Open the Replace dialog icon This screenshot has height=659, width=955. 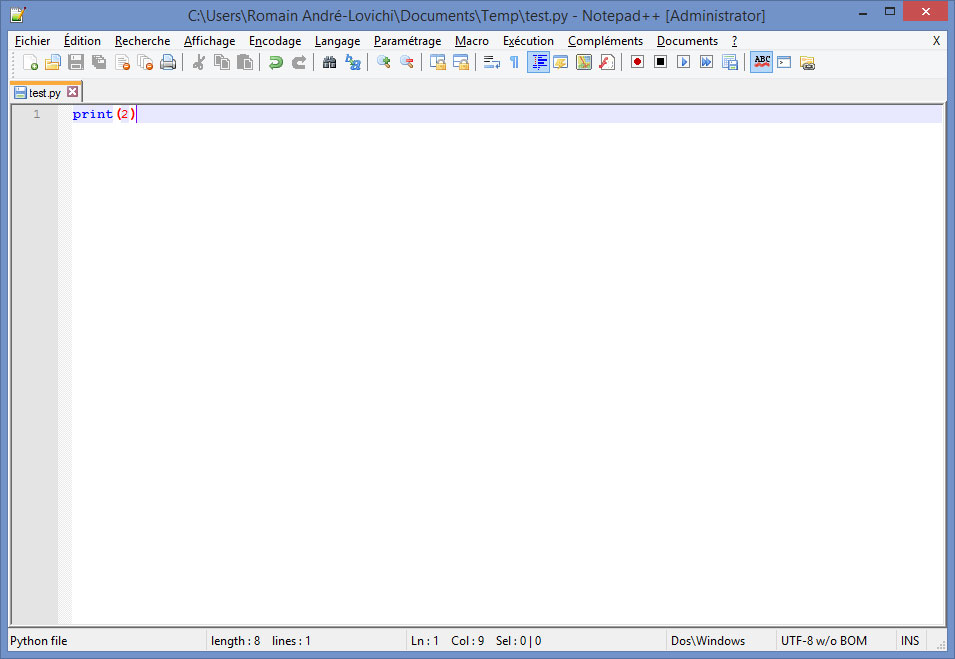click(353, 62)
